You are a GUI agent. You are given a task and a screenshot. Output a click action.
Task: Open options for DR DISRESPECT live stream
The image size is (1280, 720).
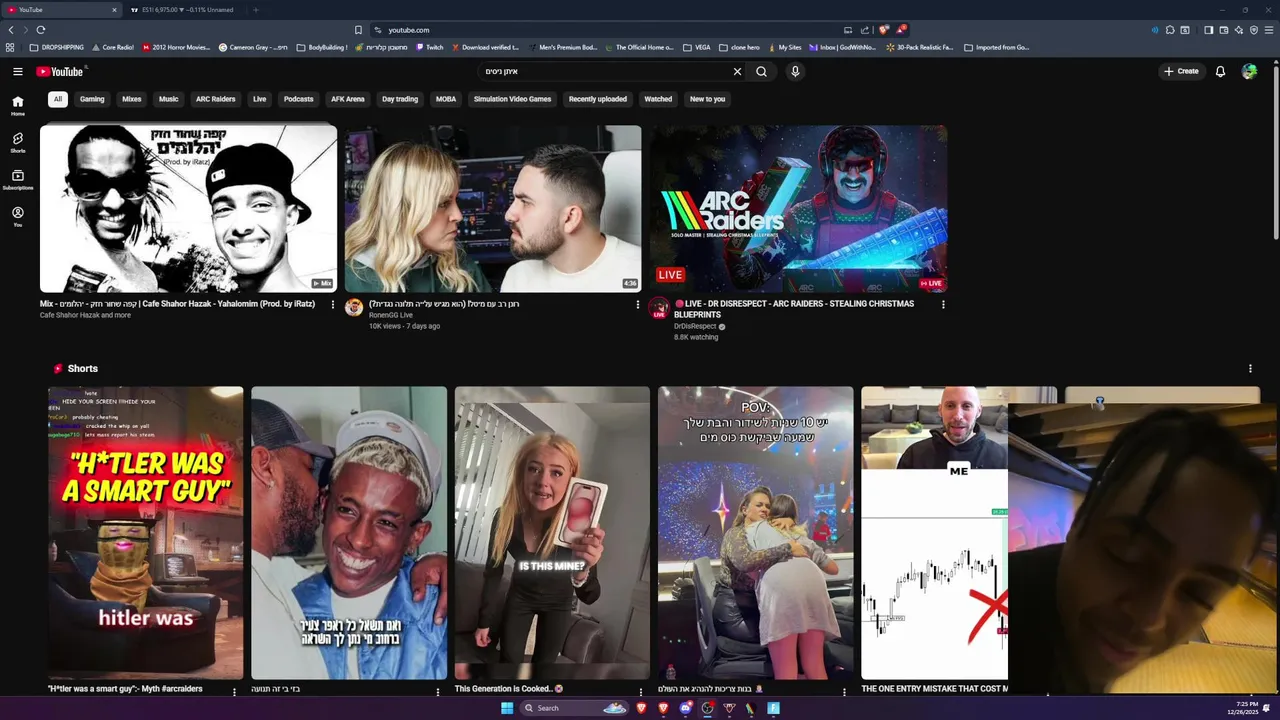click(943, 304)
